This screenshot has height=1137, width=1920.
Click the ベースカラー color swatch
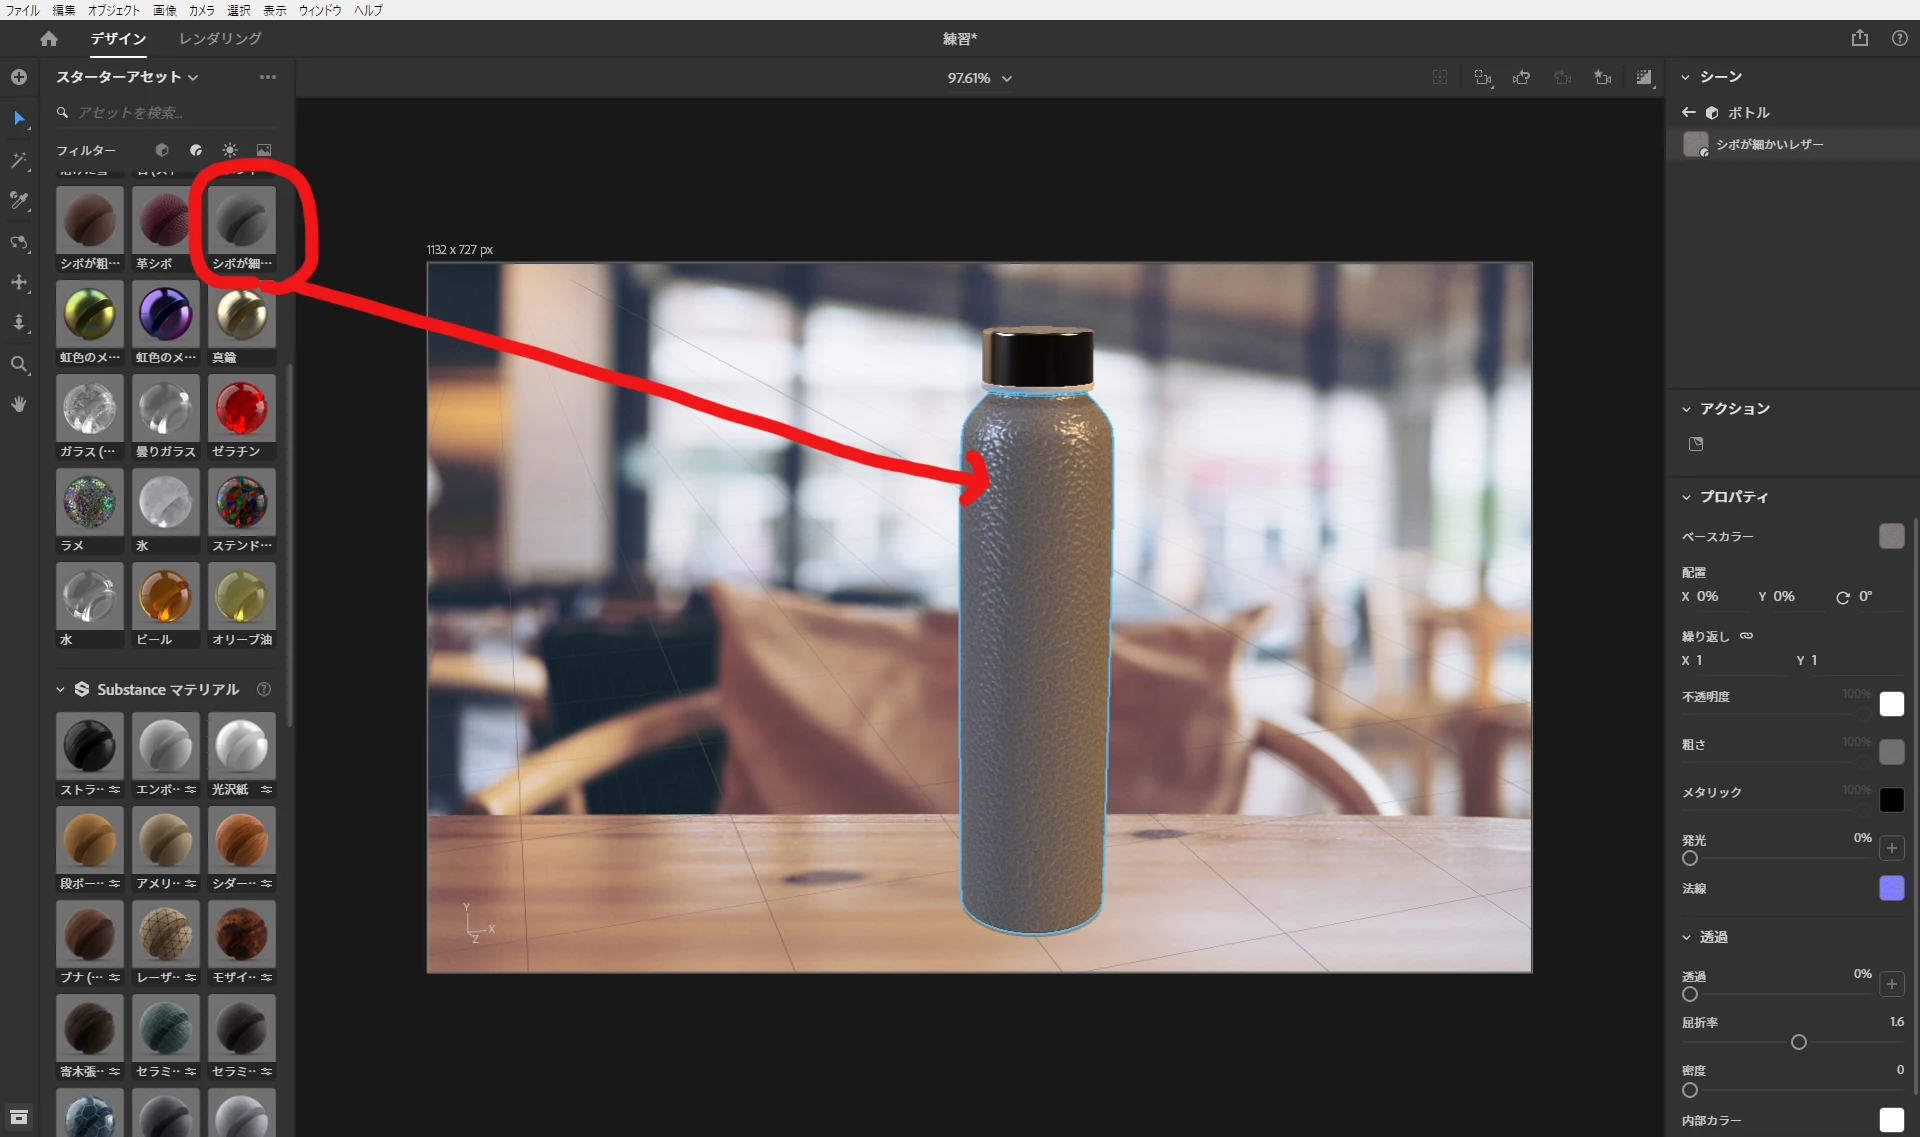(1891, 537)
